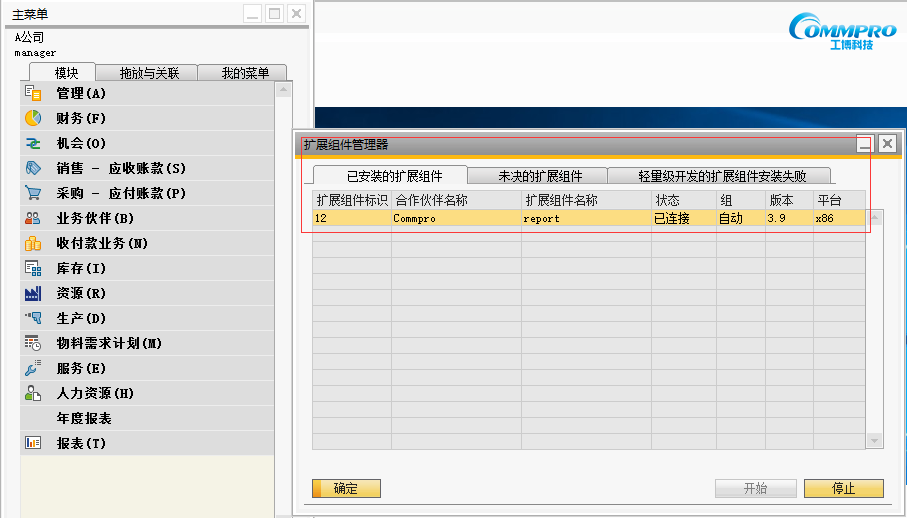
Task: Click the 生产(D) module icon
Action: coord(33,318)
